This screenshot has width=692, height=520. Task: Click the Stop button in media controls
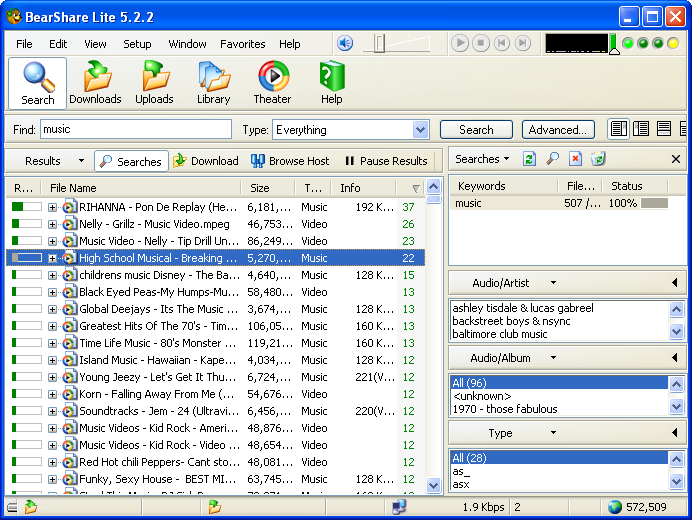point(481,43)
